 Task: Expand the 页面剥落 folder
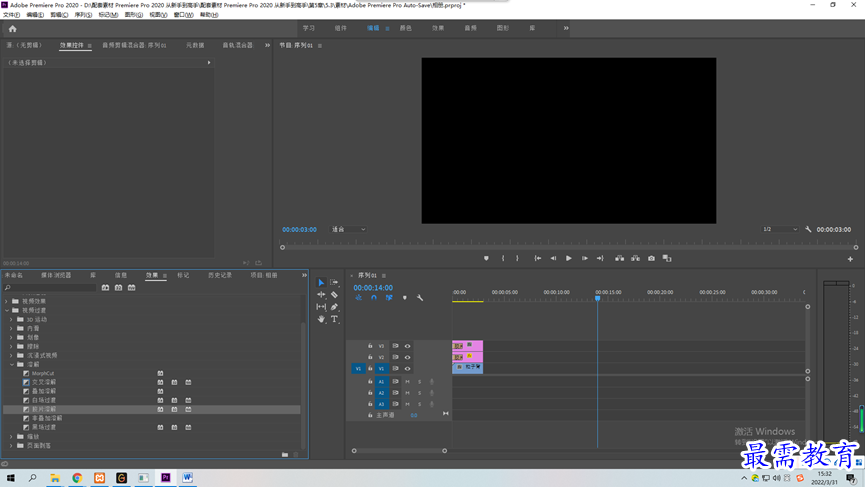tap(12, 446)
